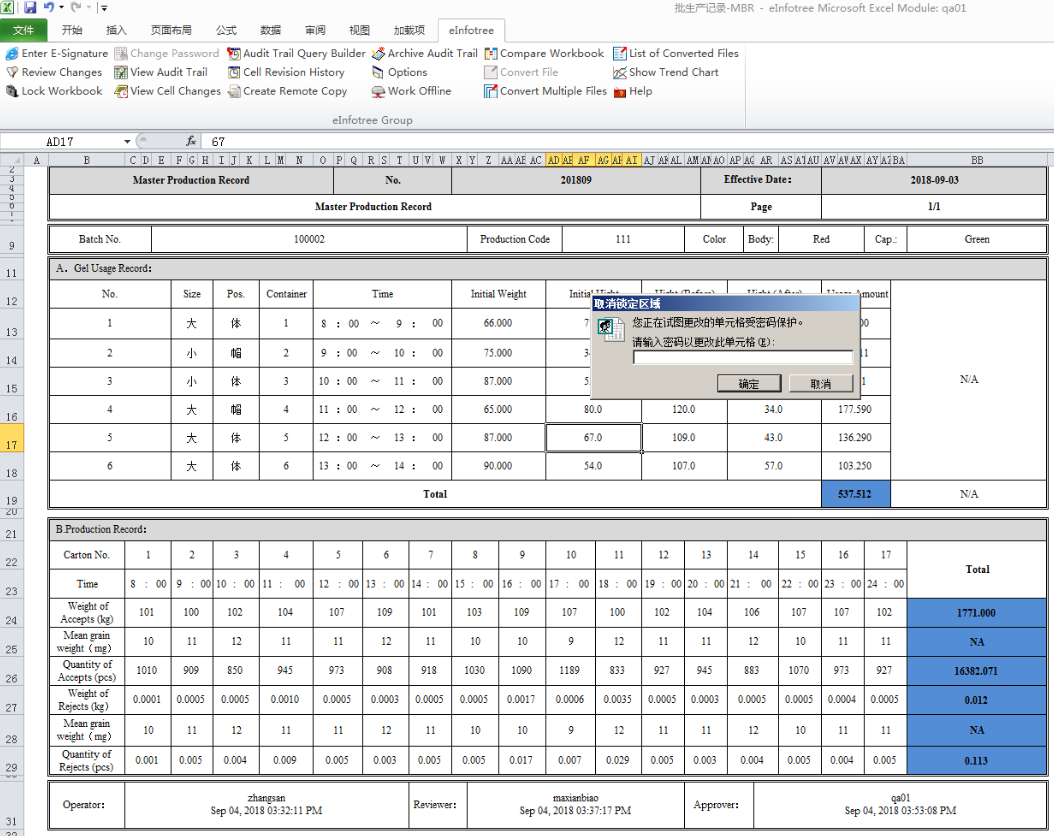
Task: Click Compare Workbook in the ribbon
Action: tap(543, 54)
